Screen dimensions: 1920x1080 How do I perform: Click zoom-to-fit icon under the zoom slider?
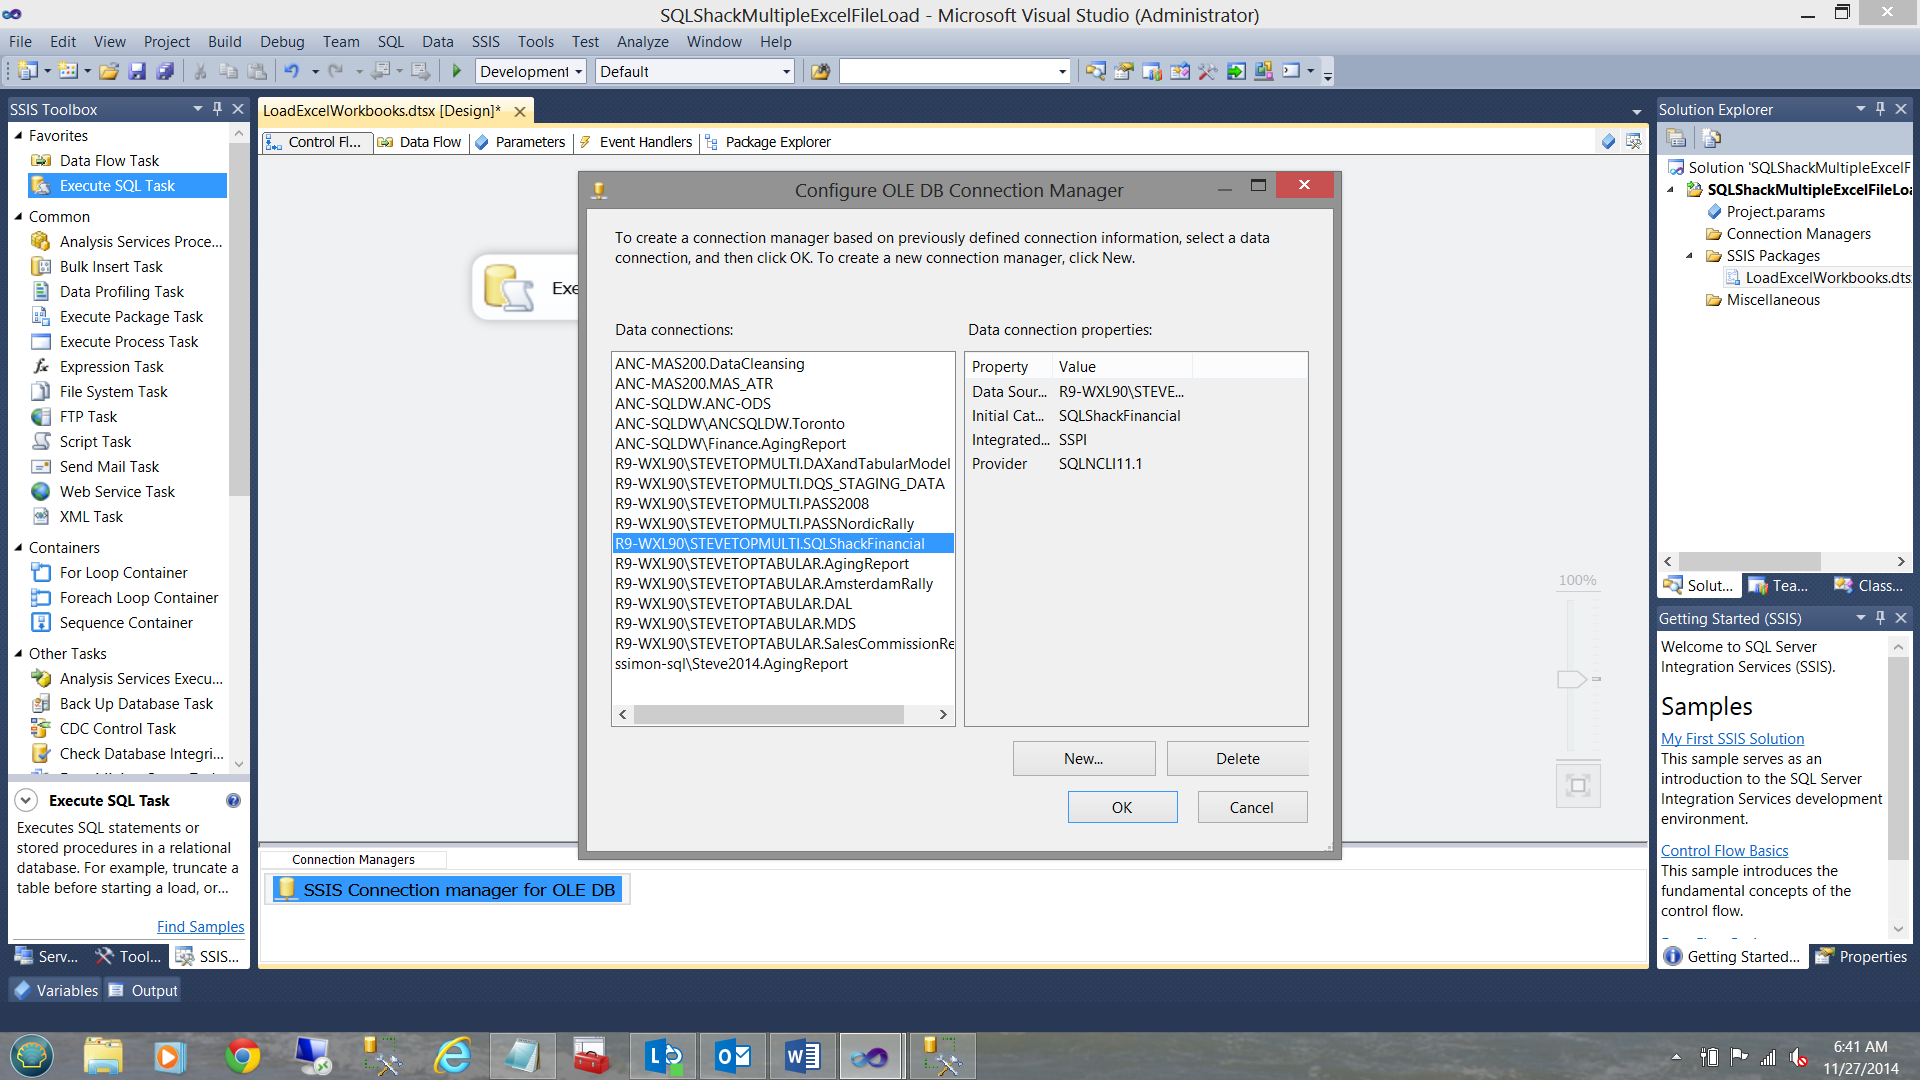pyautogui.click(x=1578, y=785)
